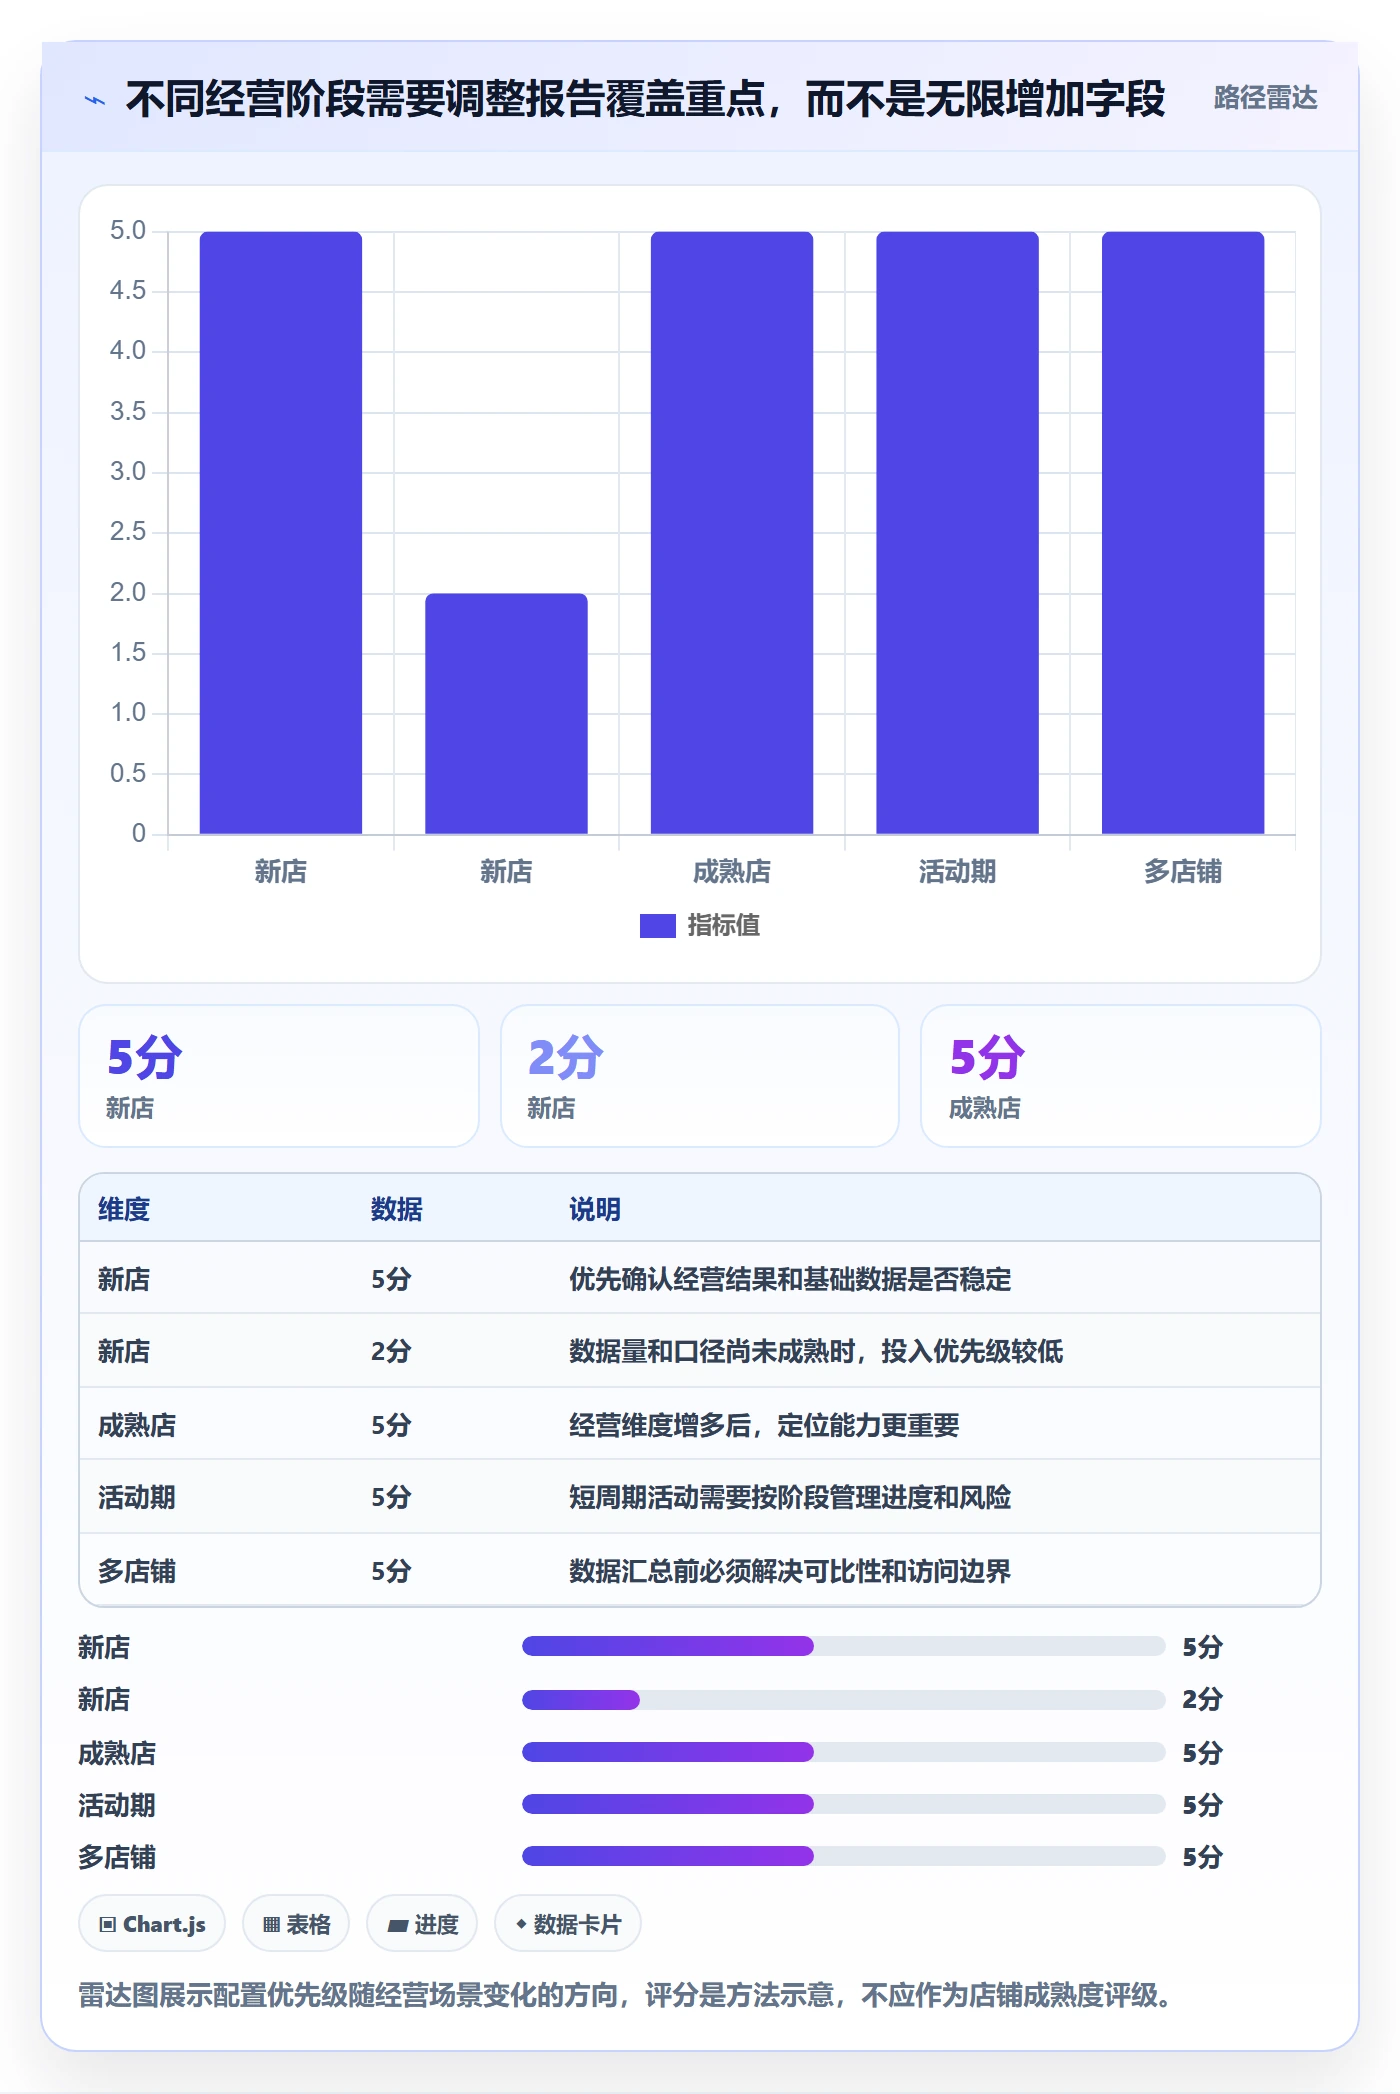Click the first 新店 bar at 5.0
Viewport: 1400px width, 2094px height.
pos(281,532)
